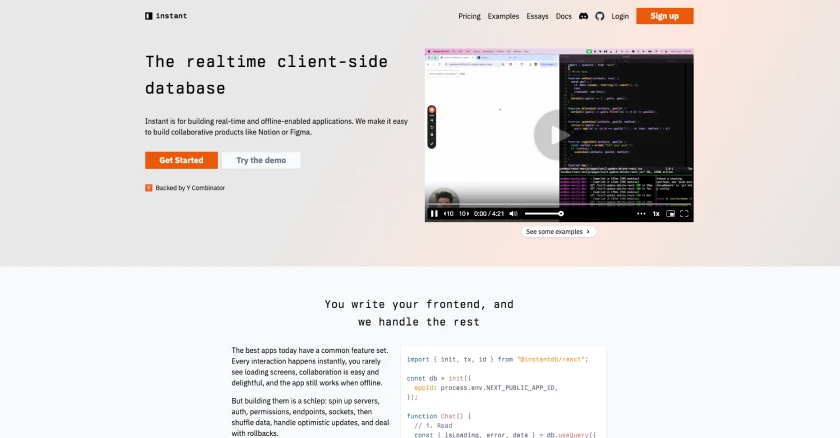Click the orange Sign up button
The width and height of the screenshot is (840, 438).
coord(665,16)
